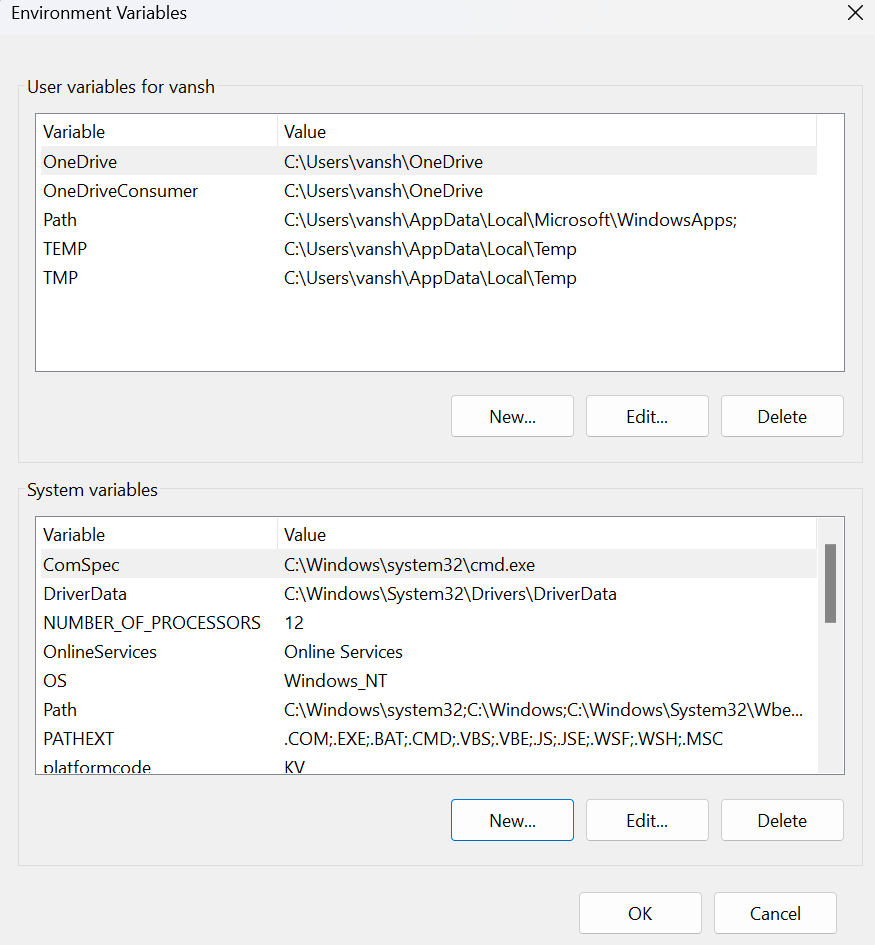Click Delete under System variables

(x=782, y=821)
